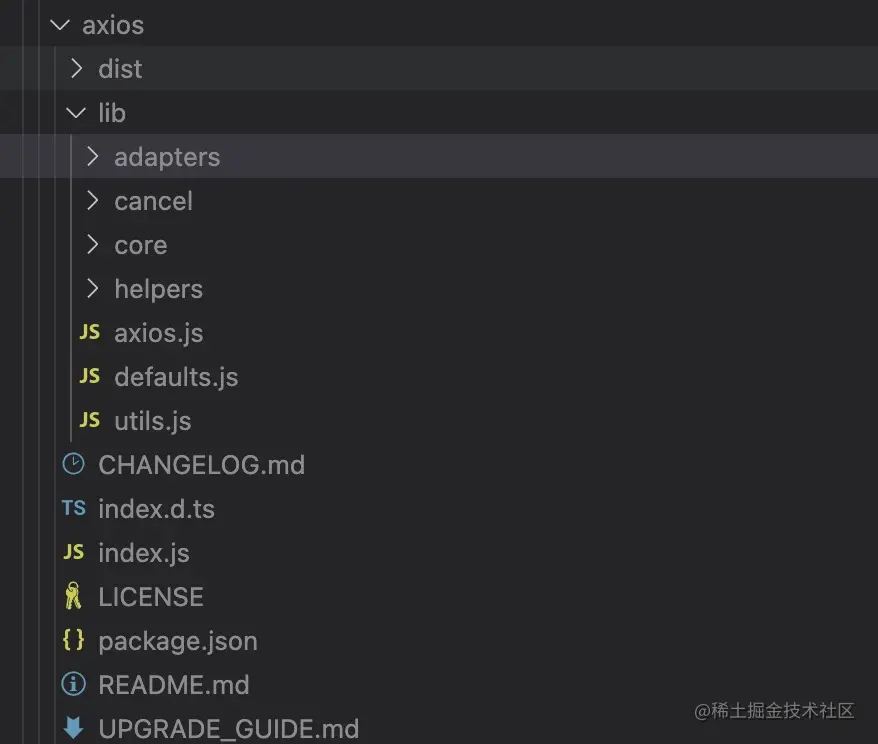Collapse the axios folder chevron

coord(60,25)
